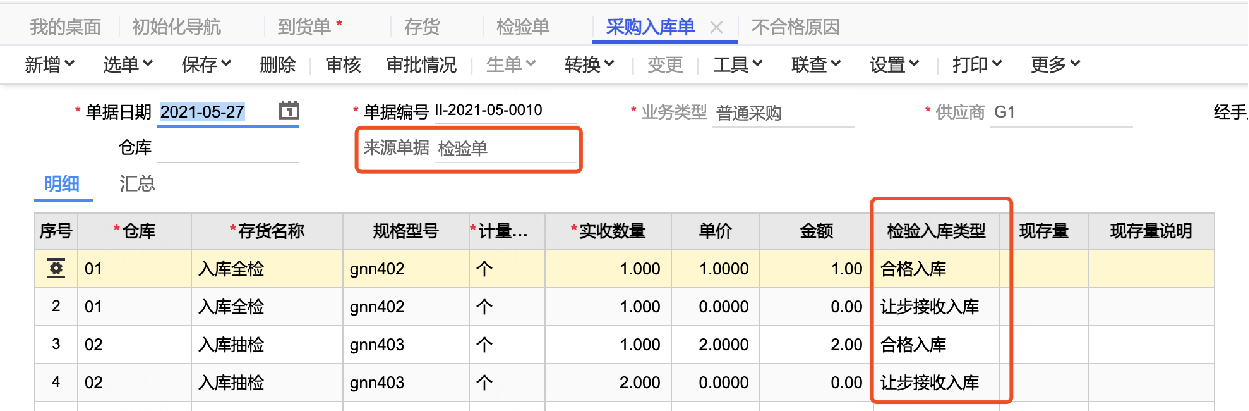Expand the 转换 menu
This screenshot has height=411, width=1249.
pos(590,65)
